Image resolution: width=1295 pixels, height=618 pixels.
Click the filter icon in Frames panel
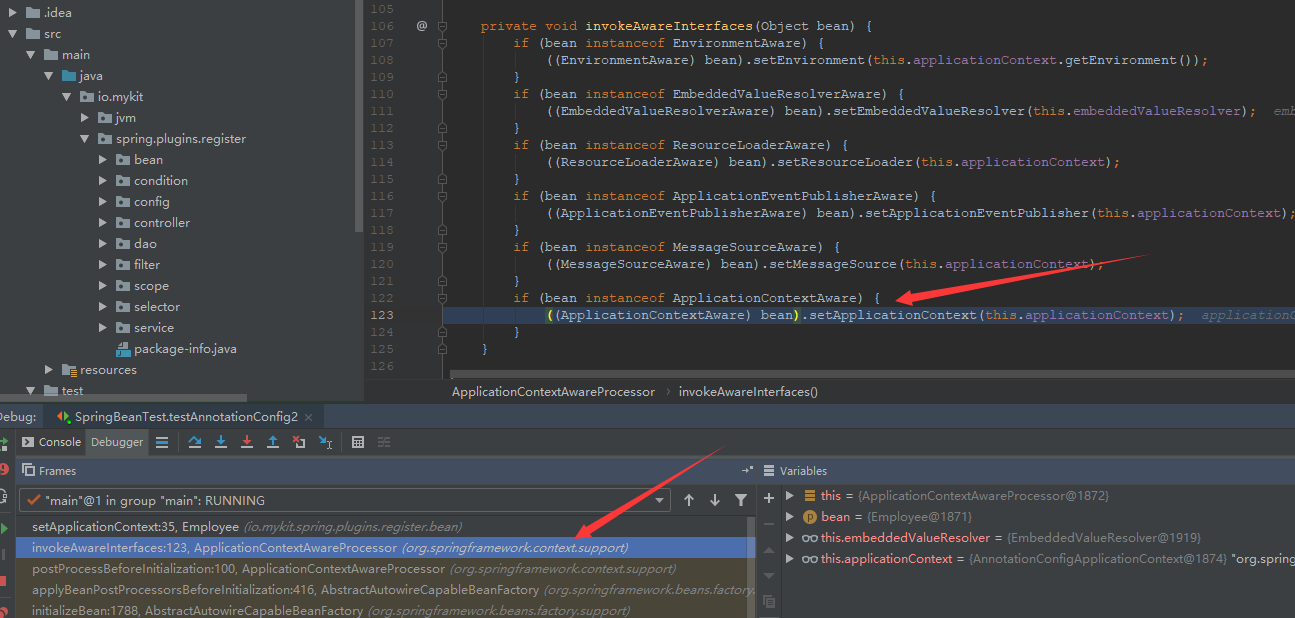[740, 500]
